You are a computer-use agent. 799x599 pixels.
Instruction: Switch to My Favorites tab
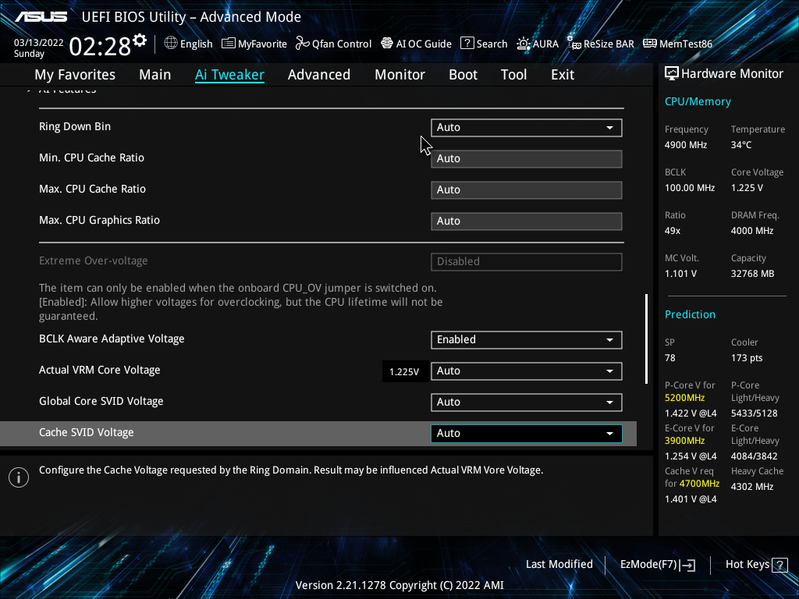coord(75,74)
